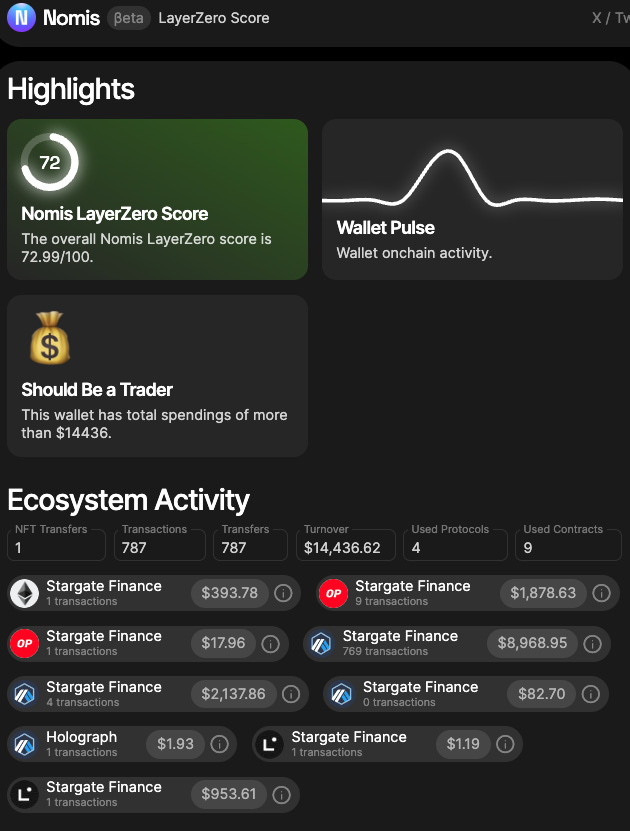Click the Transactions value 787
630x831 pixels.
(x=134, y=547)
